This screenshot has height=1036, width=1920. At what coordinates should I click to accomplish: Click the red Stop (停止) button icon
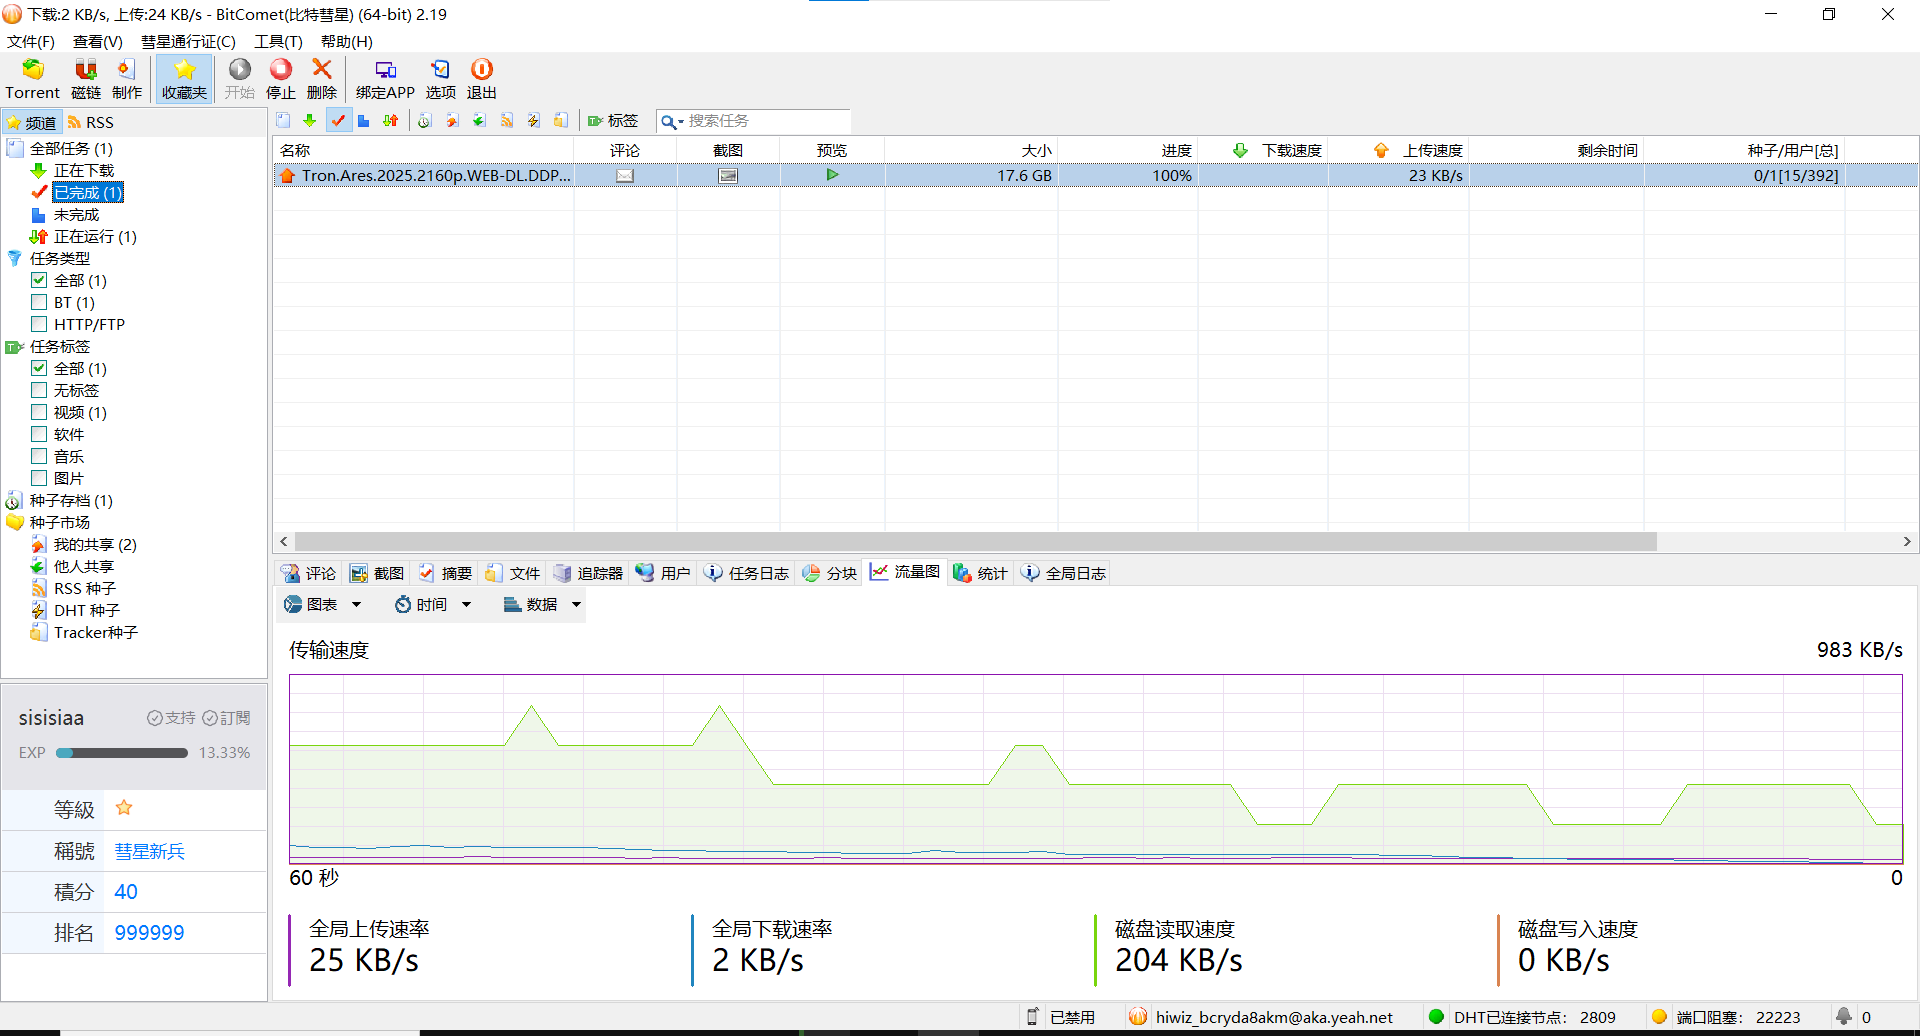[281, 70]
